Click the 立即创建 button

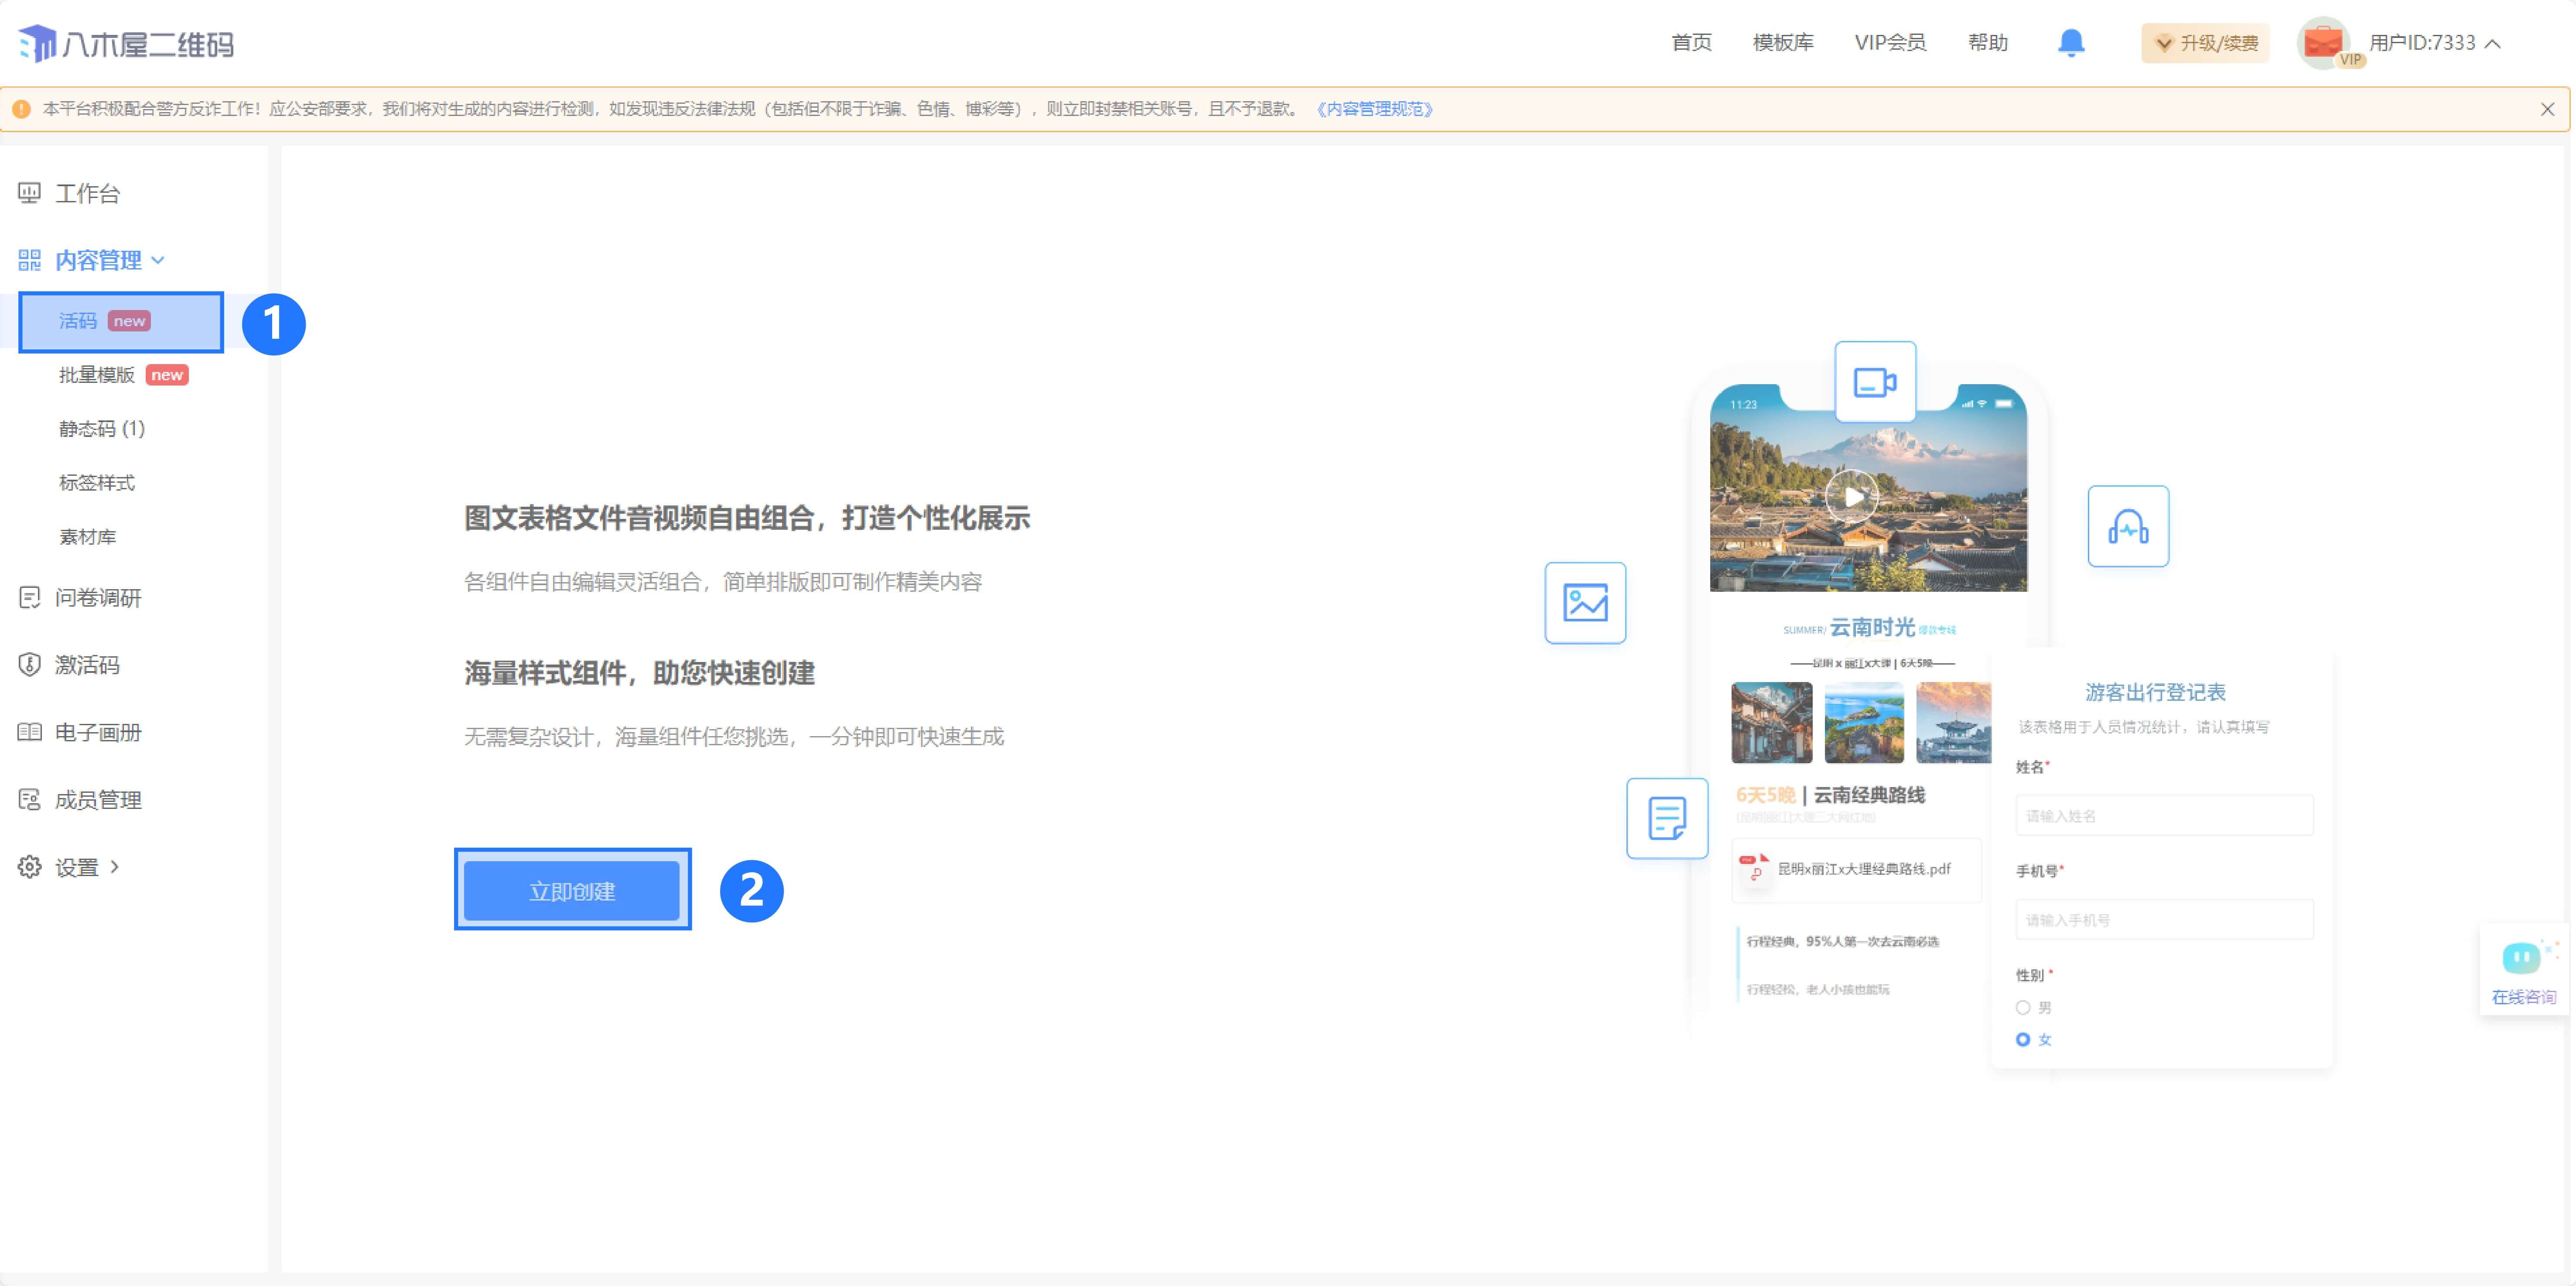[x=572, y=890]
